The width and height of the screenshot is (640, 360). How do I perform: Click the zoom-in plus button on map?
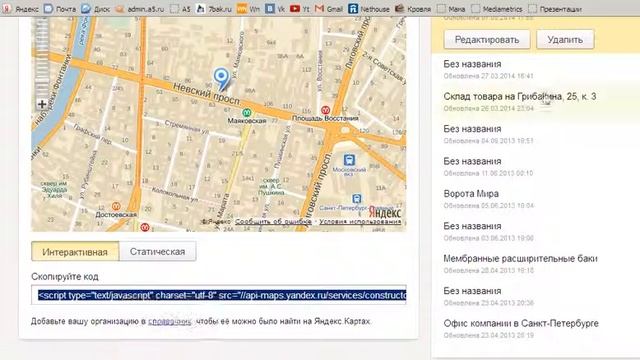pyautogui.click(x=42, y=104)
